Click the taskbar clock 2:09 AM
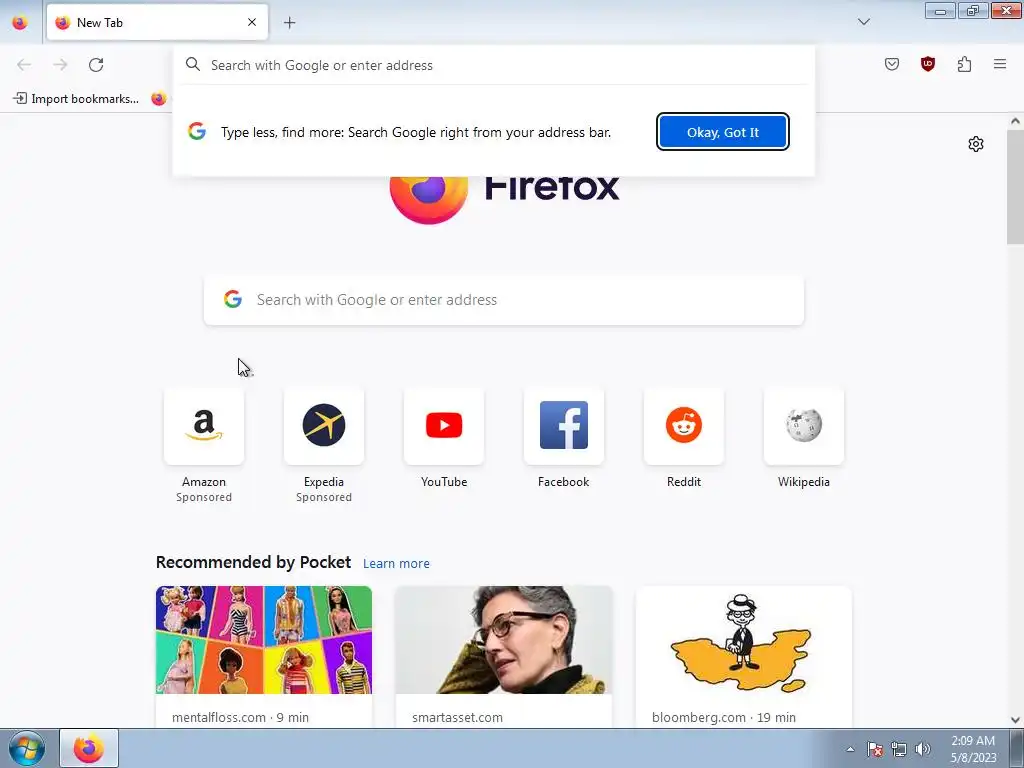Screen dimensions: 1024x768 pos(972,741)
